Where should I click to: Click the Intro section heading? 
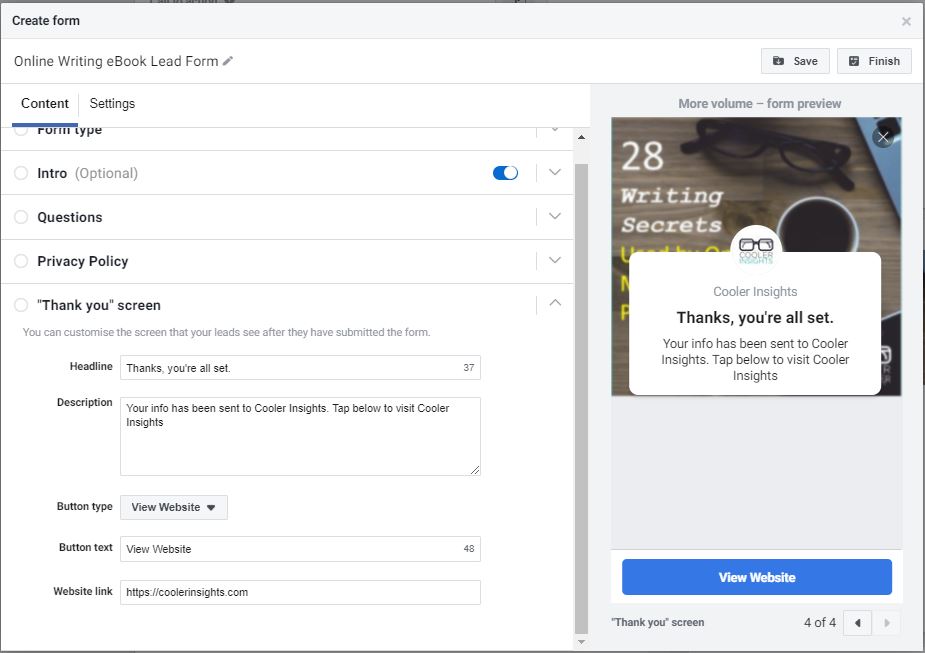pyautogui.click(x=52, y=173)
